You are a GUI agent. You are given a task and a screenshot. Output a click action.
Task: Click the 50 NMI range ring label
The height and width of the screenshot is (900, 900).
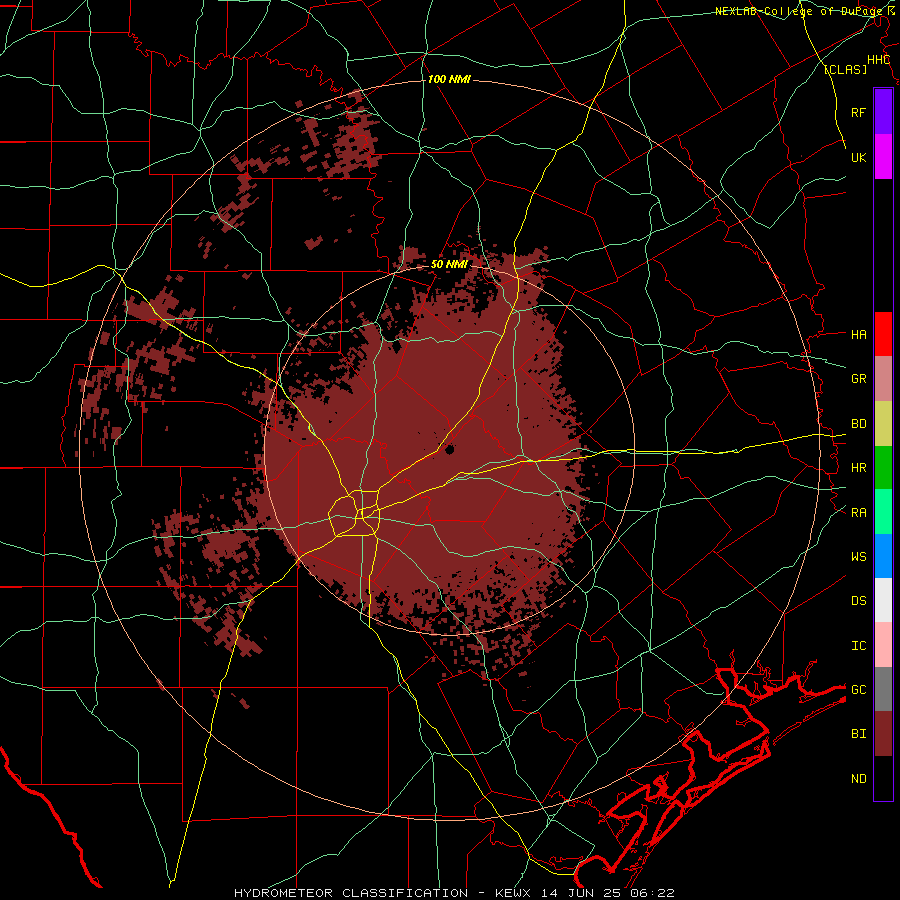(449, 264)
